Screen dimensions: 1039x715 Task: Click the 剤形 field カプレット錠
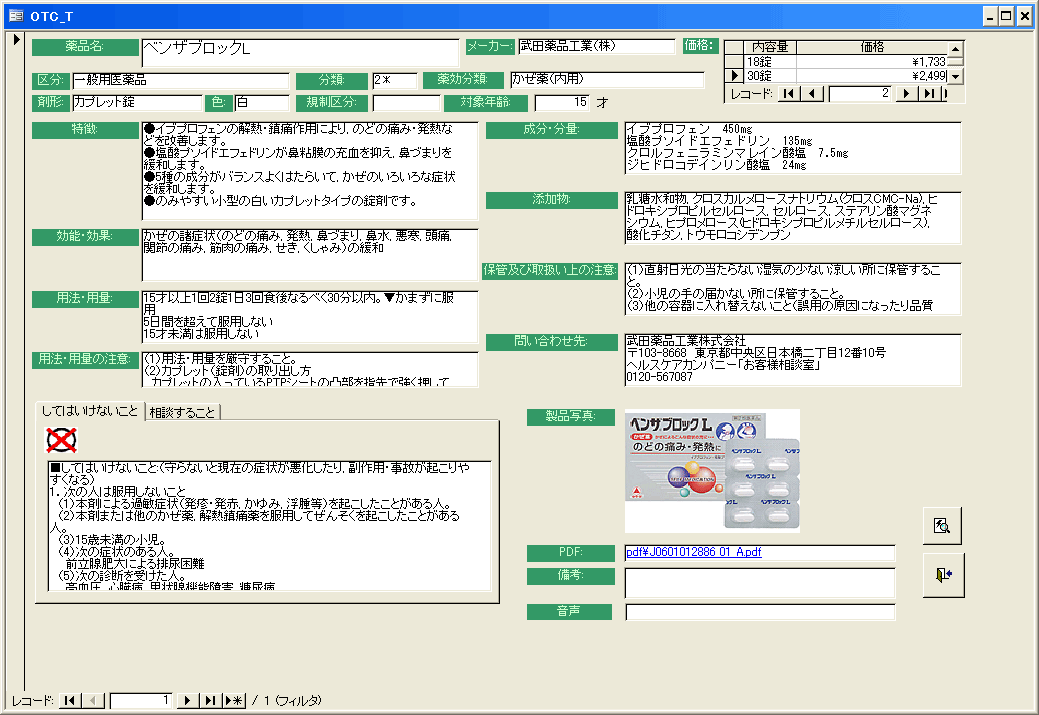137,102
